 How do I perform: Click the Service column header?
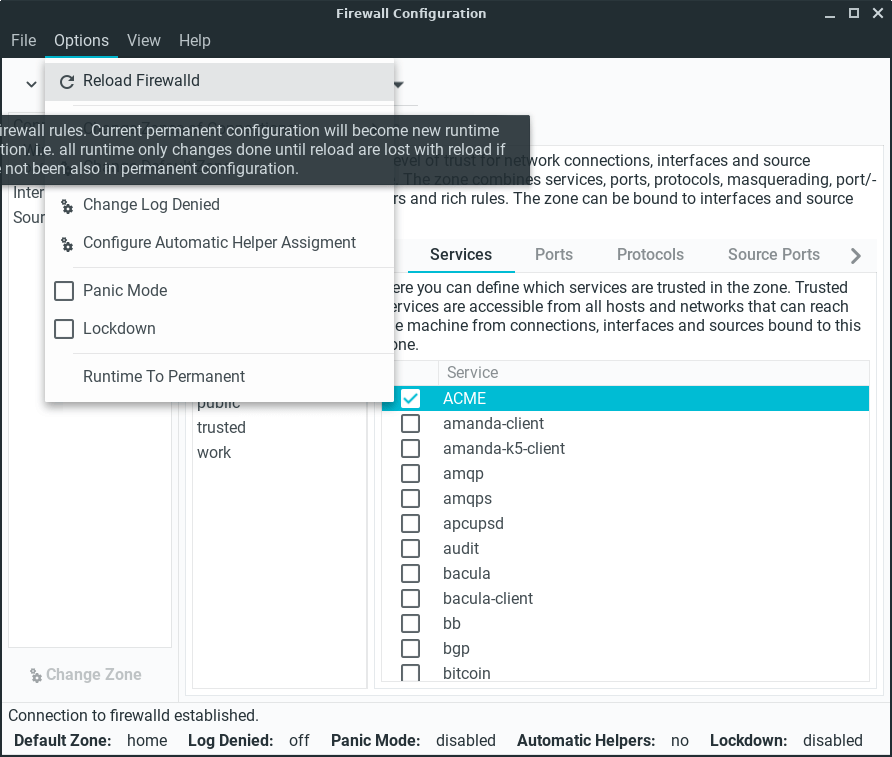472,373
